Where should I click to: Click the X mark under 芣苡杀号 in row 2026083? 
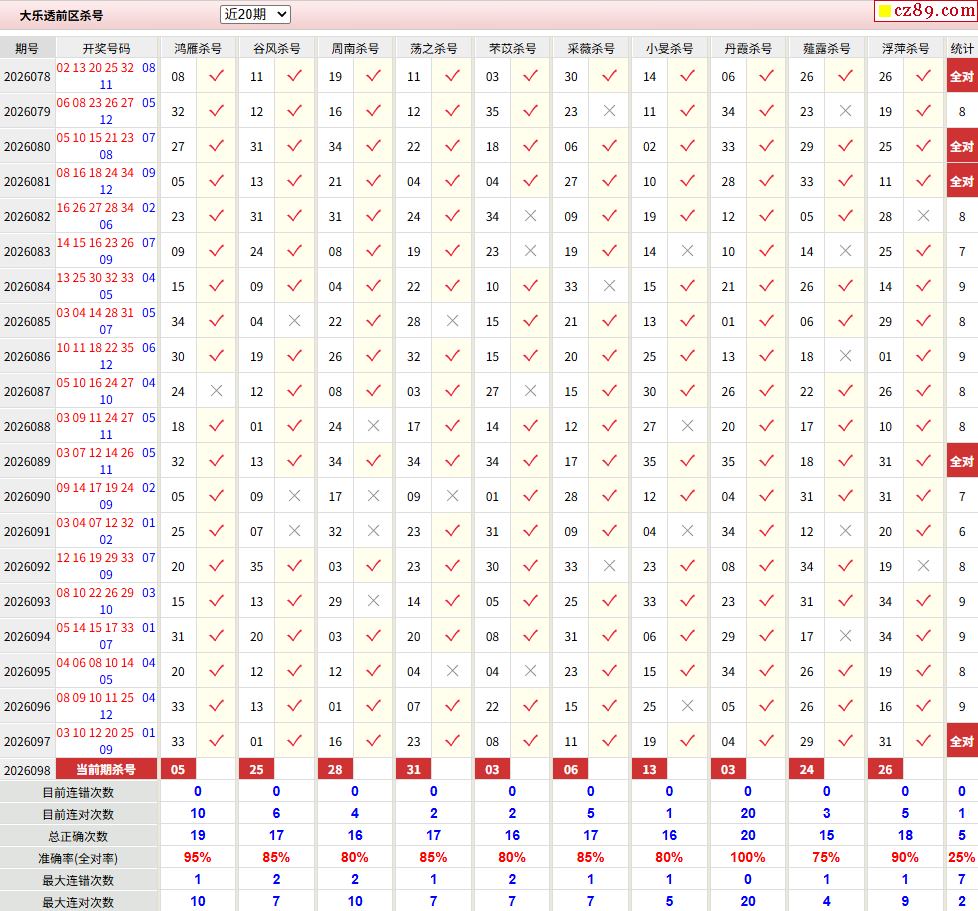531,251
